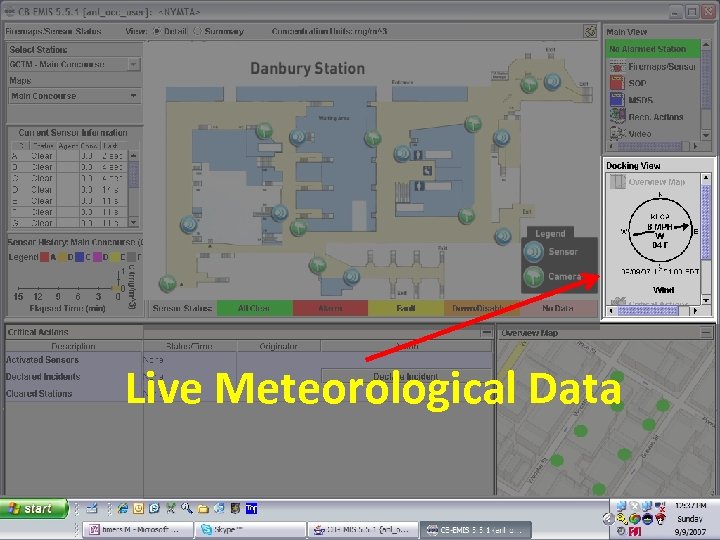
Task: Click the Description column header in Critical Actions
Action: (x=74, y=346)
